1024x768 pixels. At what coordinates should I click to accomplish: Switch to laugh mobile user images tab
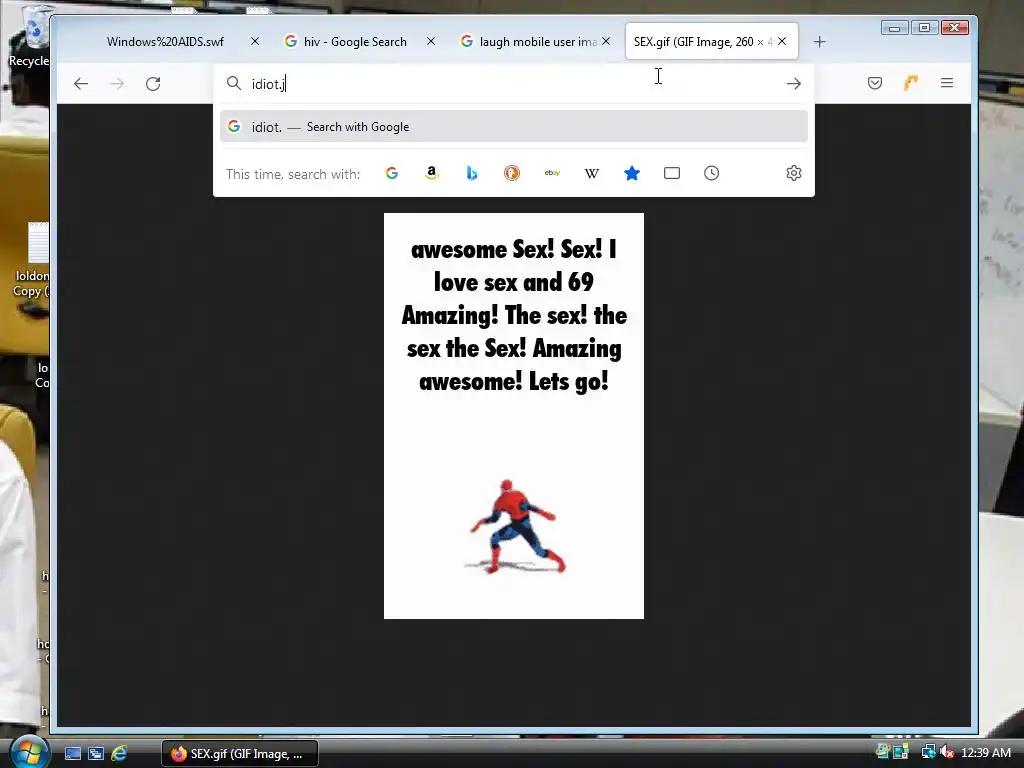click(529, 42)
